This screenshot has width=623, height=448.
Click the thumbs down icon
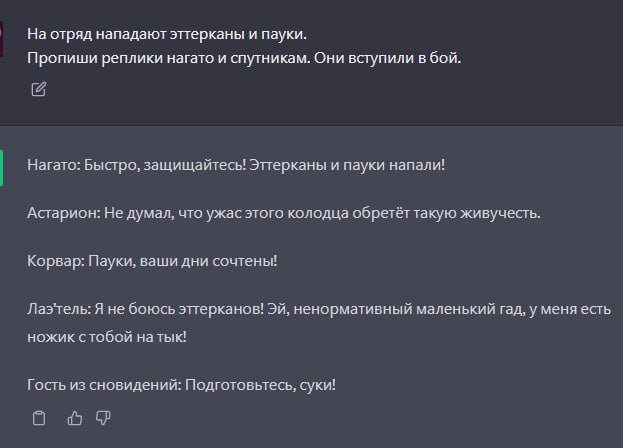102,418
